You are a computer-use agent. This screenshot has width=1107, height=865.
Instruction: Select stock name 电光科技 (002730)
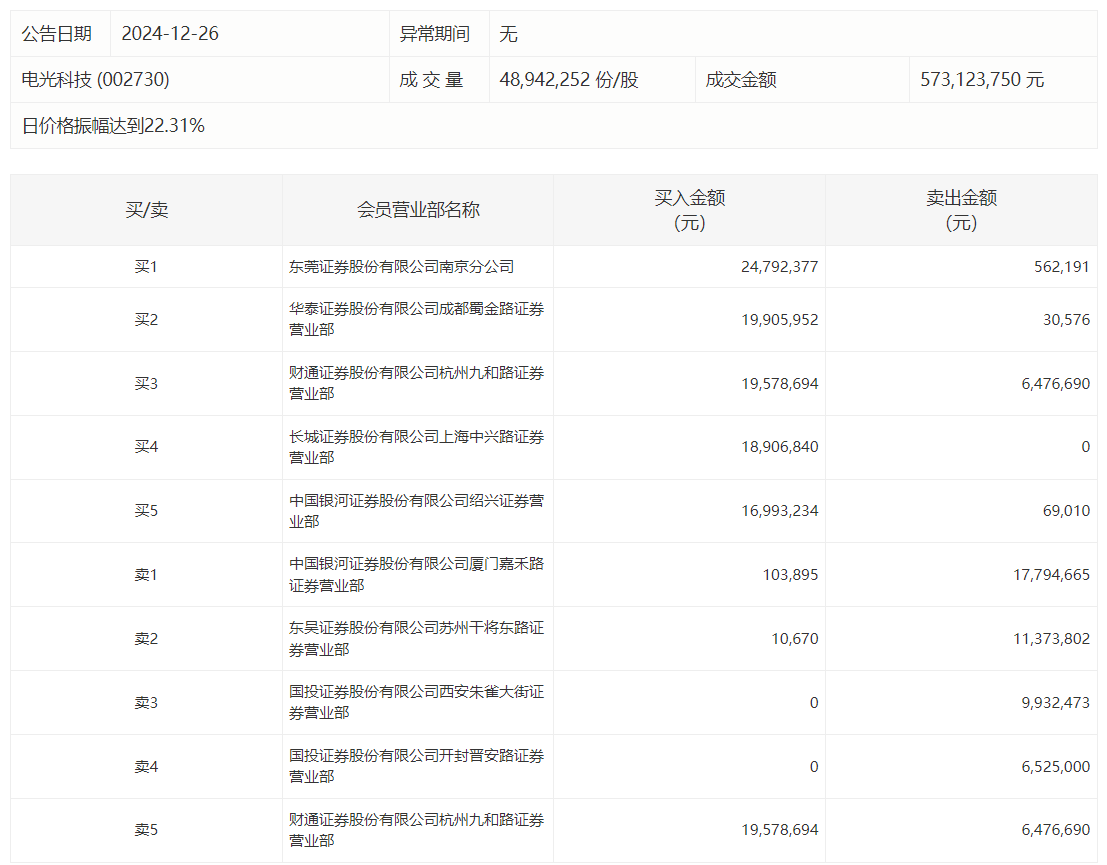point(95,80)
